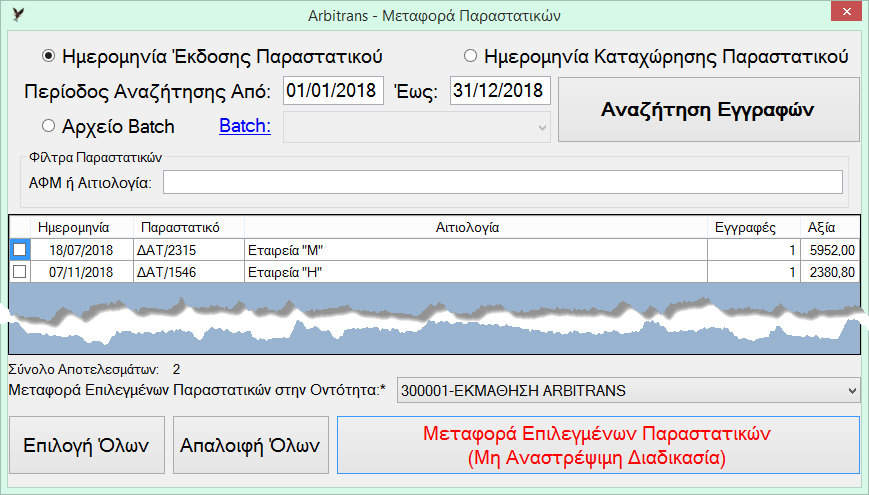Tick the checkbox for row ΔΑΤ/1546
This screenshot has width=869, height=495.
[x=19, y=272]
